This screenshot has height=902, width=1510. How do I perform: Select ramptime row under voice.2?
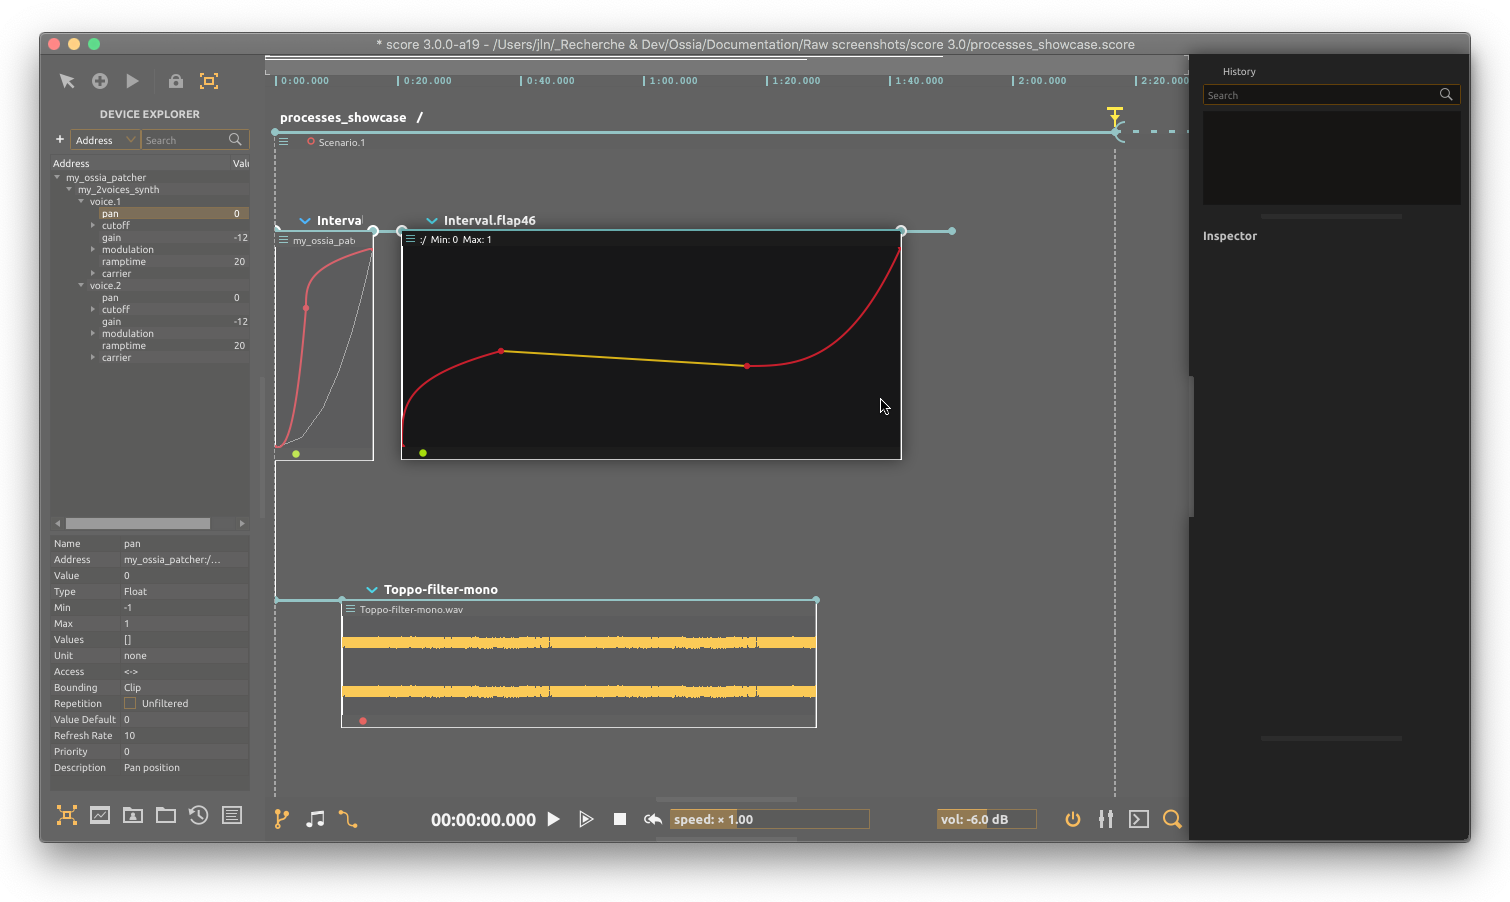pos(150,345)
